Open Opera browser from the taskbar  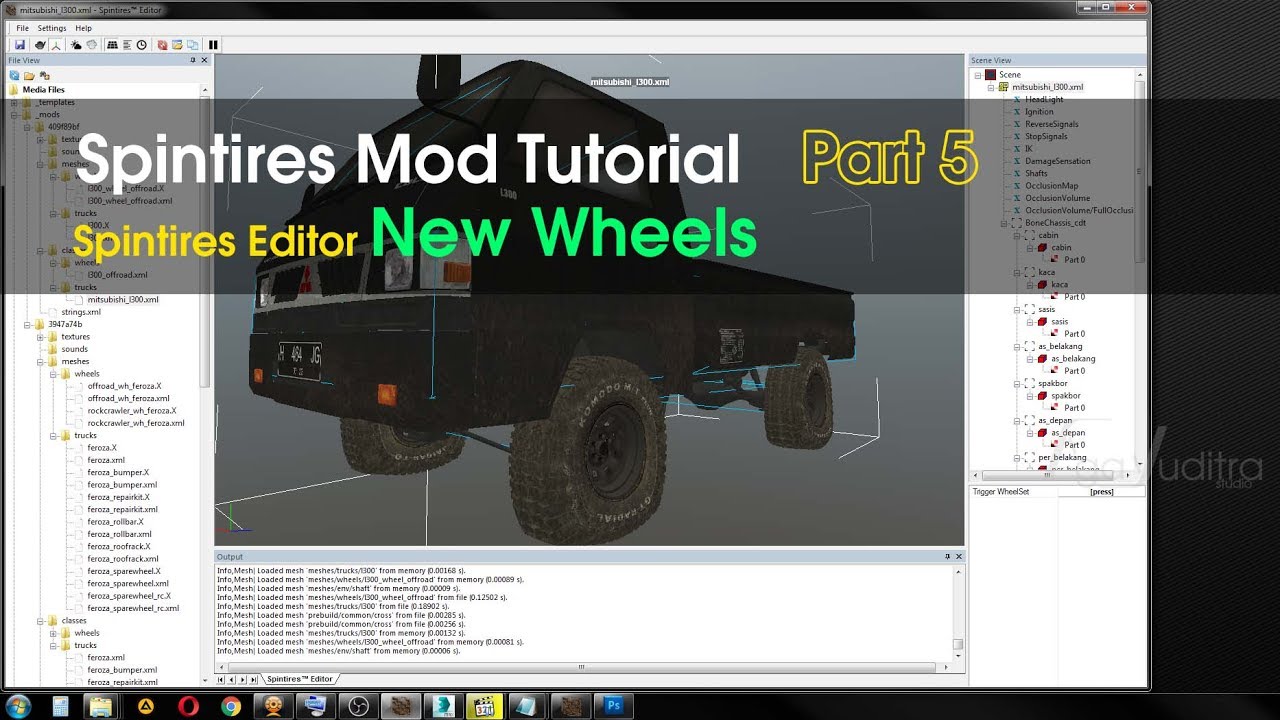188,706
